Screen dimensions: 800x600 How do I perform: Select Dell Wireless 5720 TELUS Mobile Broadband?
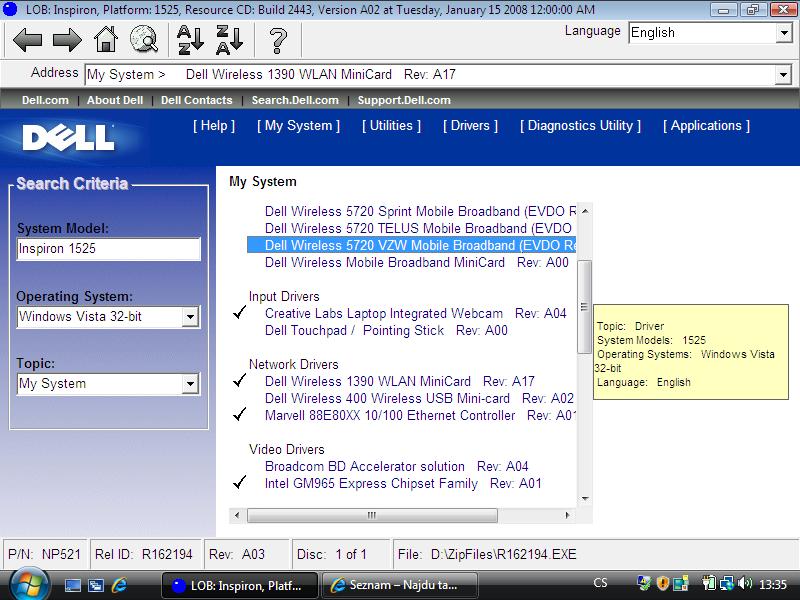click(418, 228)
